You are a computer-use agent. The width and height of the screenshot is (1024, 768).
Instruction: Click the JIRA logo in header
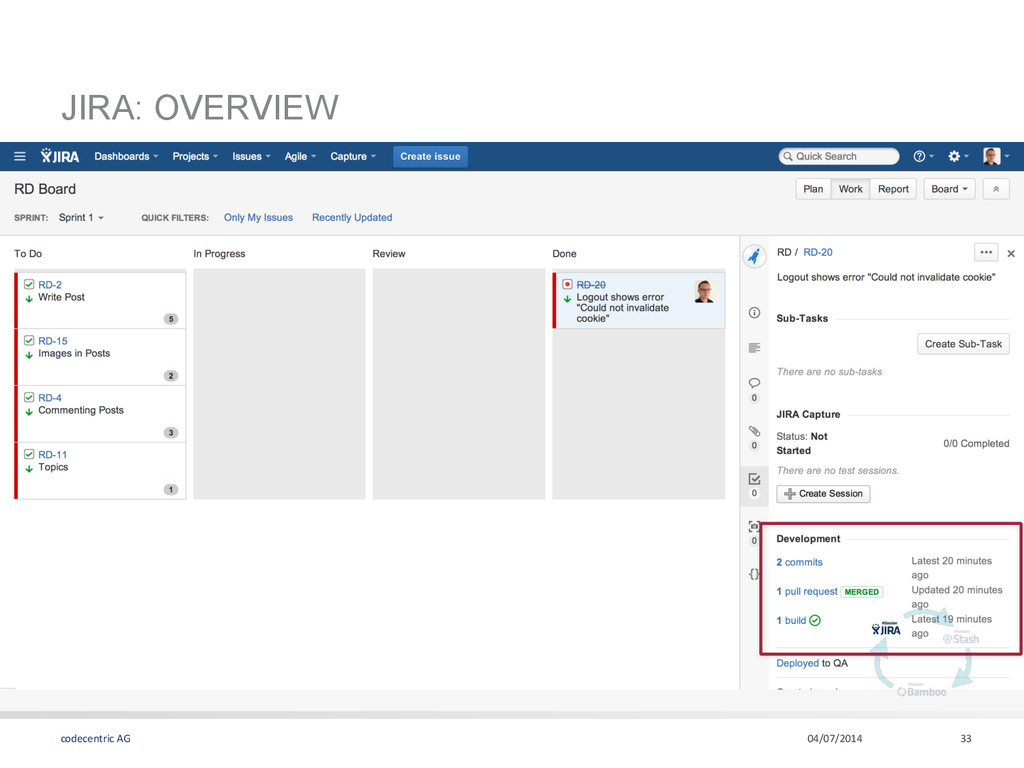click(x=59, y=156)
